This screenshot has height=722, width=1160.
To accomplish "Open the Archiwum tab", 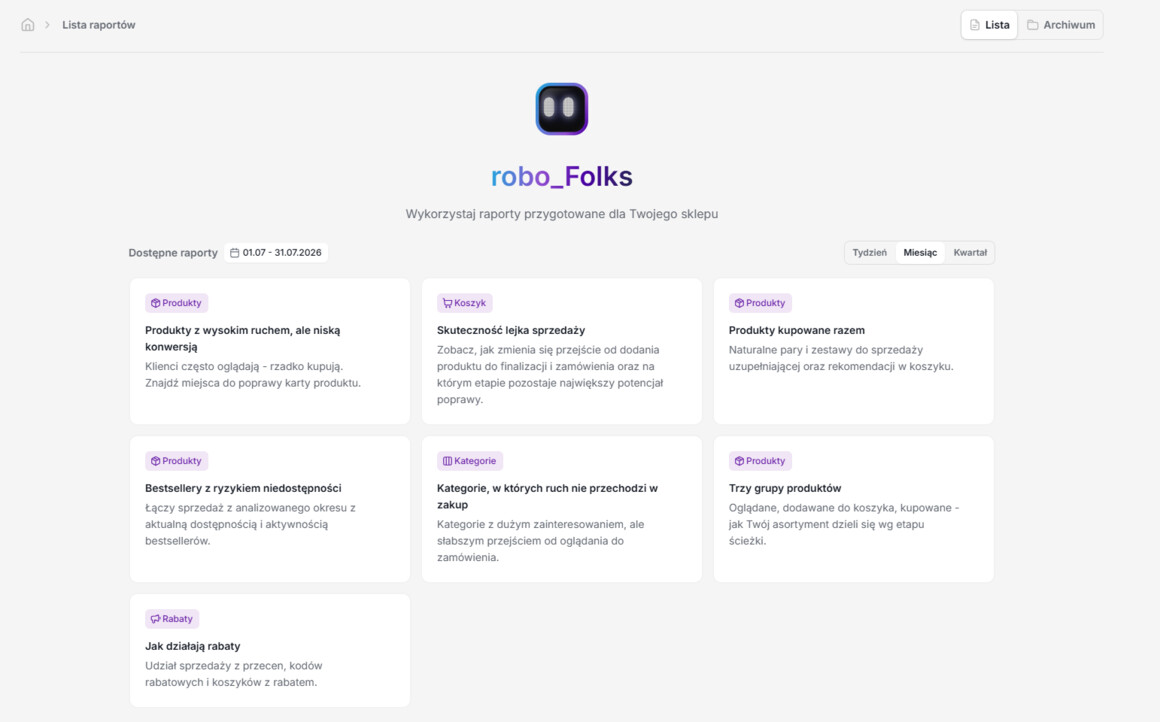I will tap(1061, 25).
